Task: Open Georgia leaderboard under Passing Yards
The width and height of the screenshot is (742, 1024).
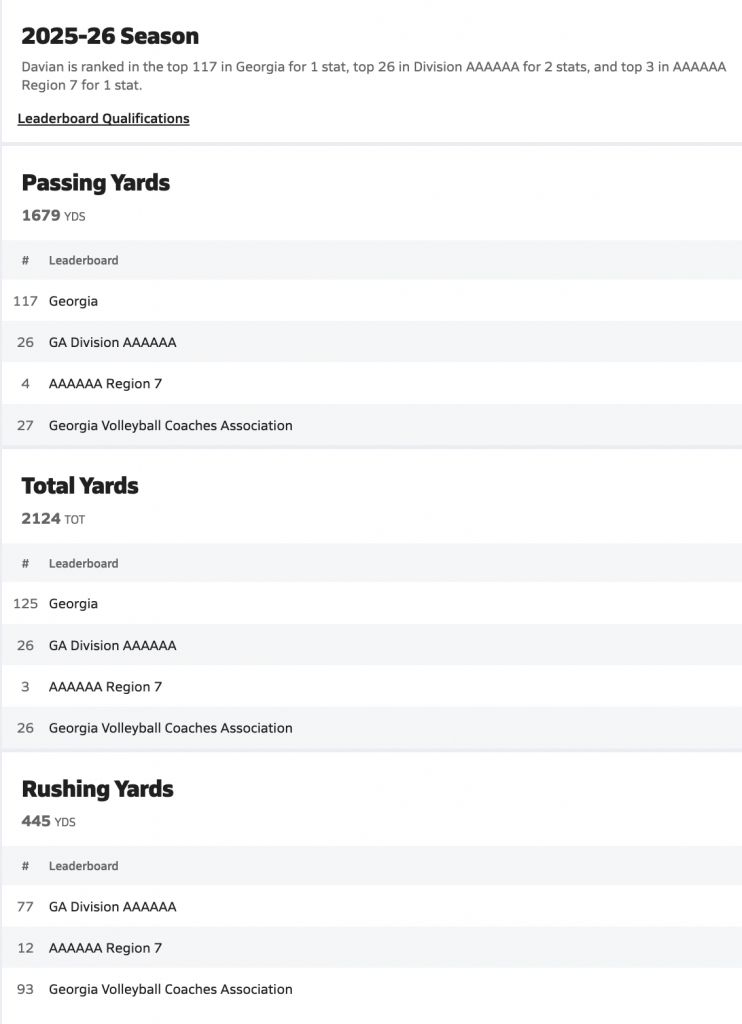Action: click(73, 301)
